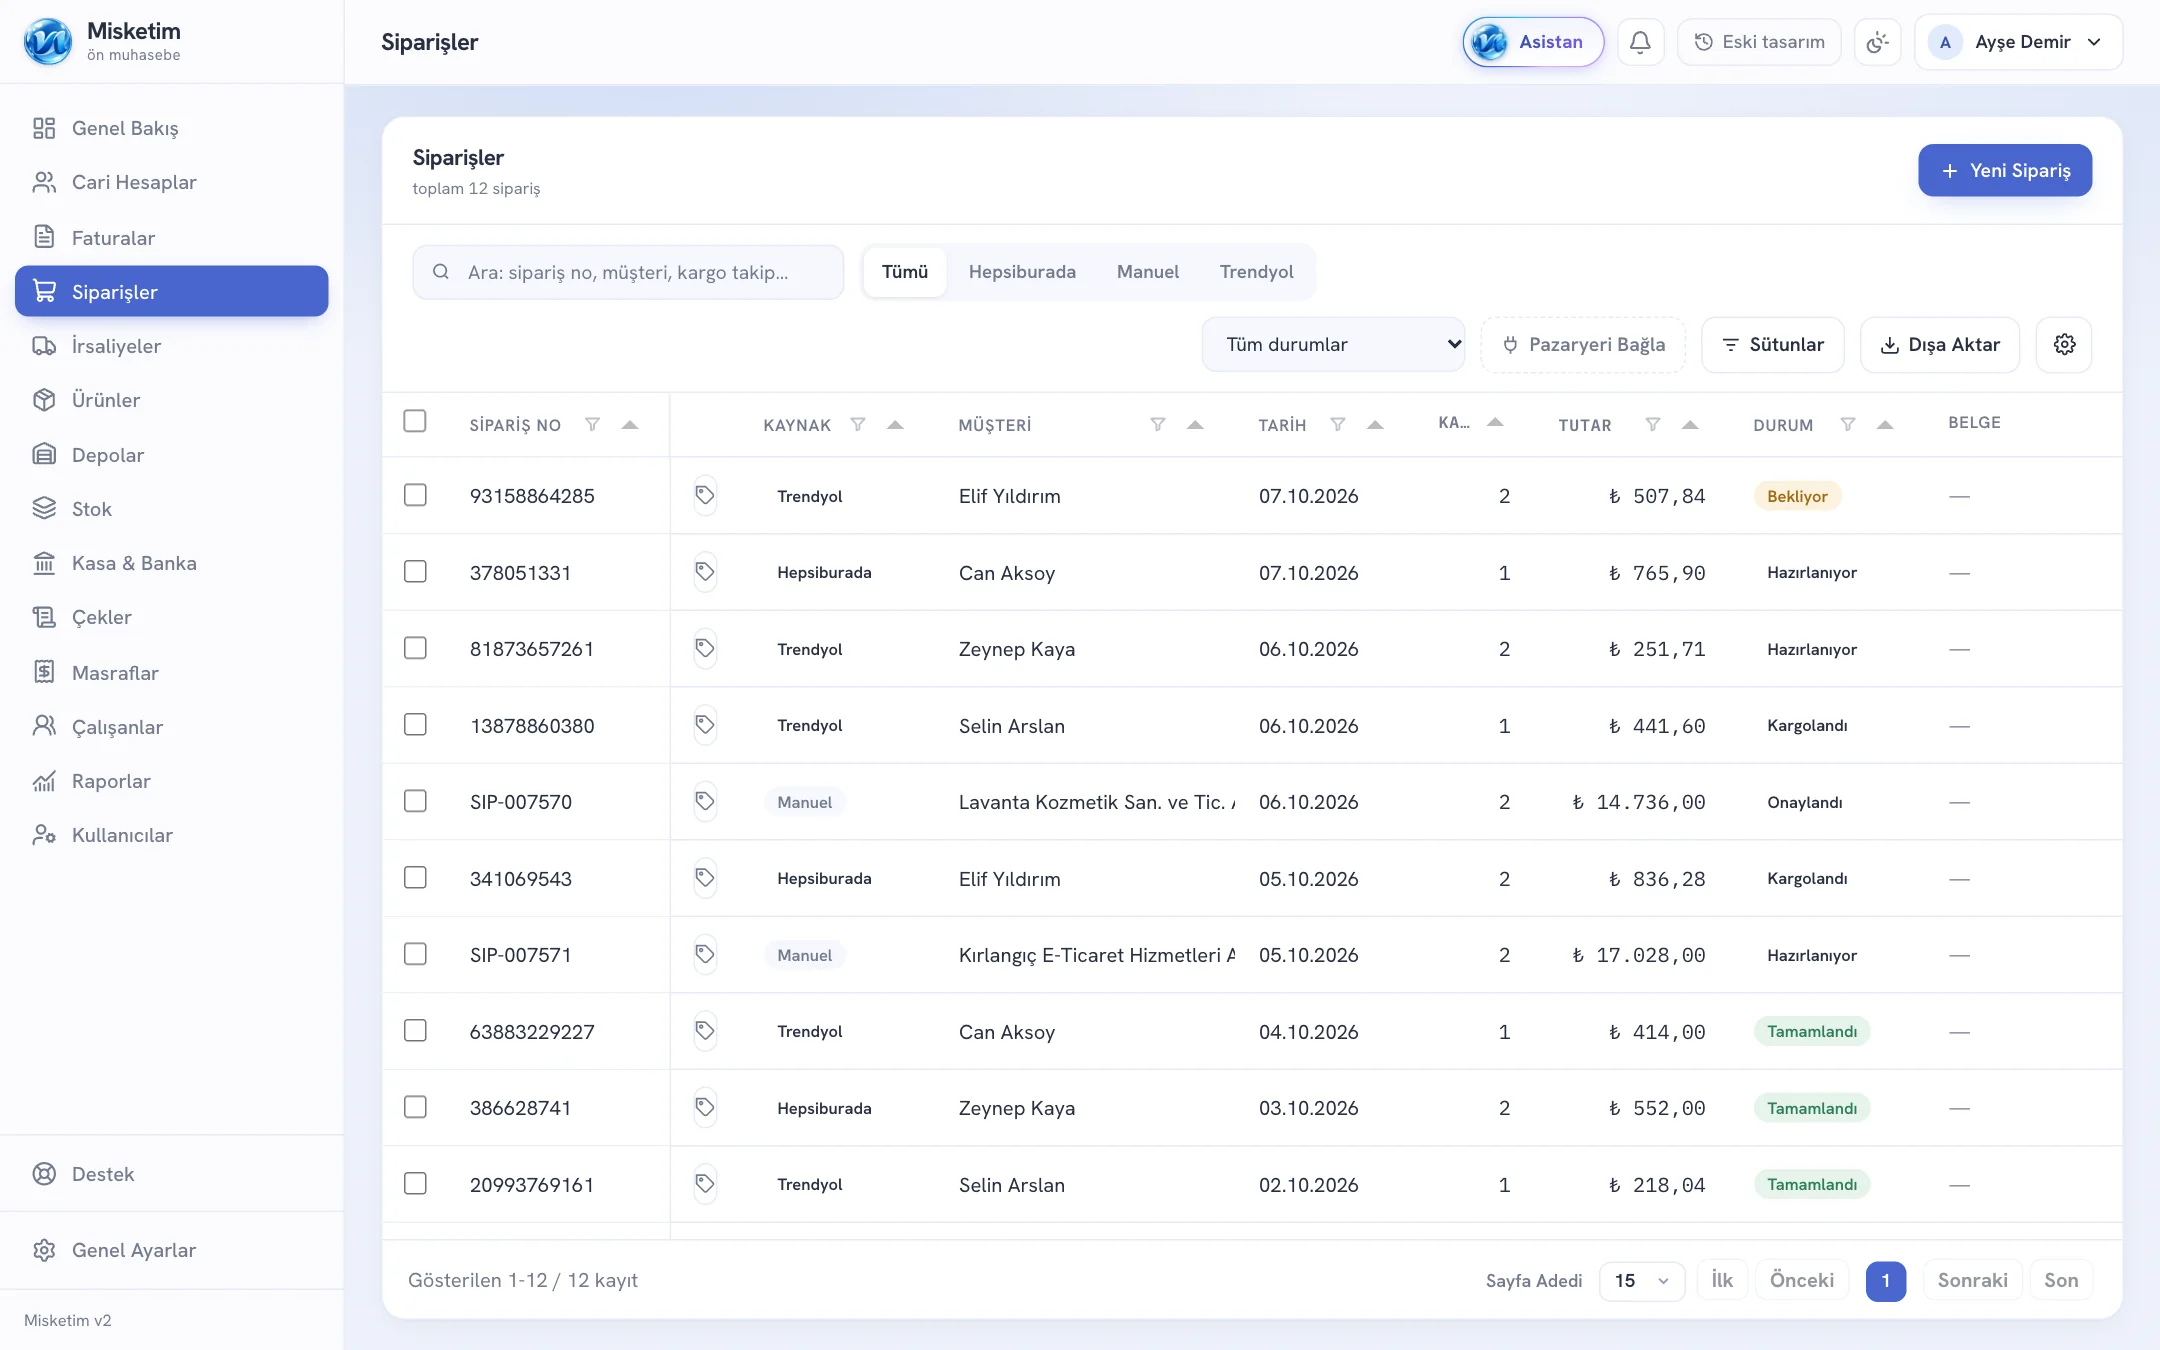Go to Sonraki page

point(1972,1281)
